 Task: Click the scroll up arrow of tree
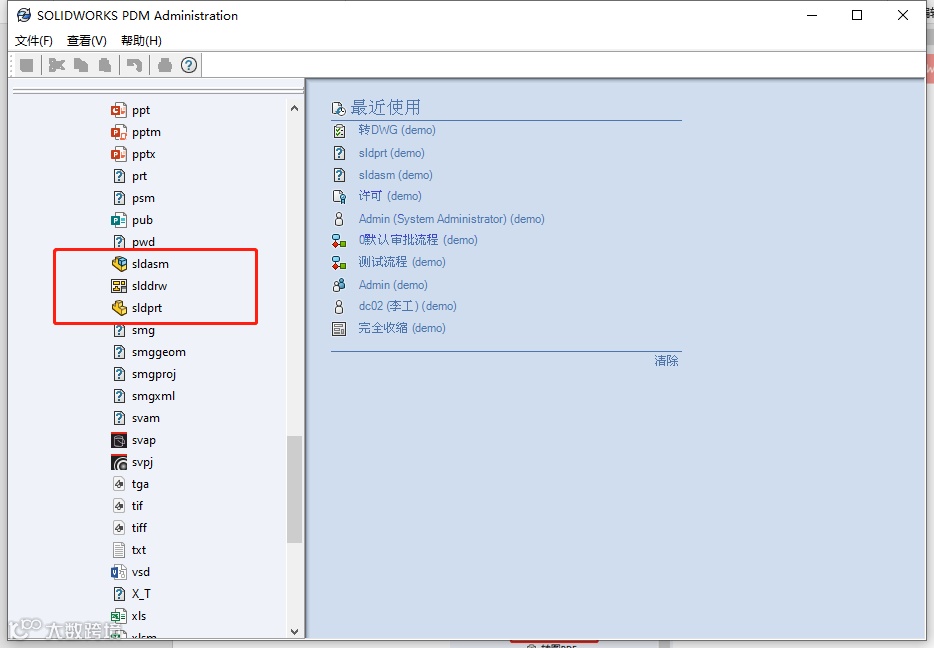(x=294, y=108)
